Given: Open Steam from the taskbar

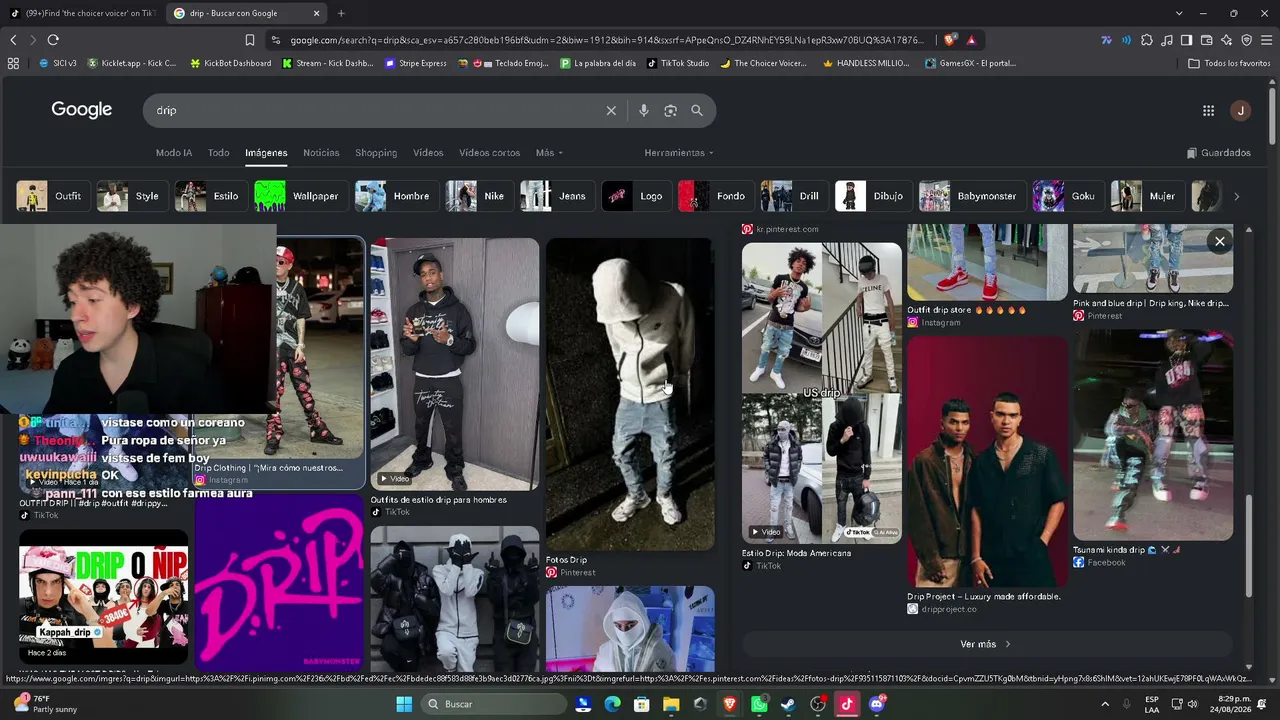Looking at the screenshot, I should [788, 704].
